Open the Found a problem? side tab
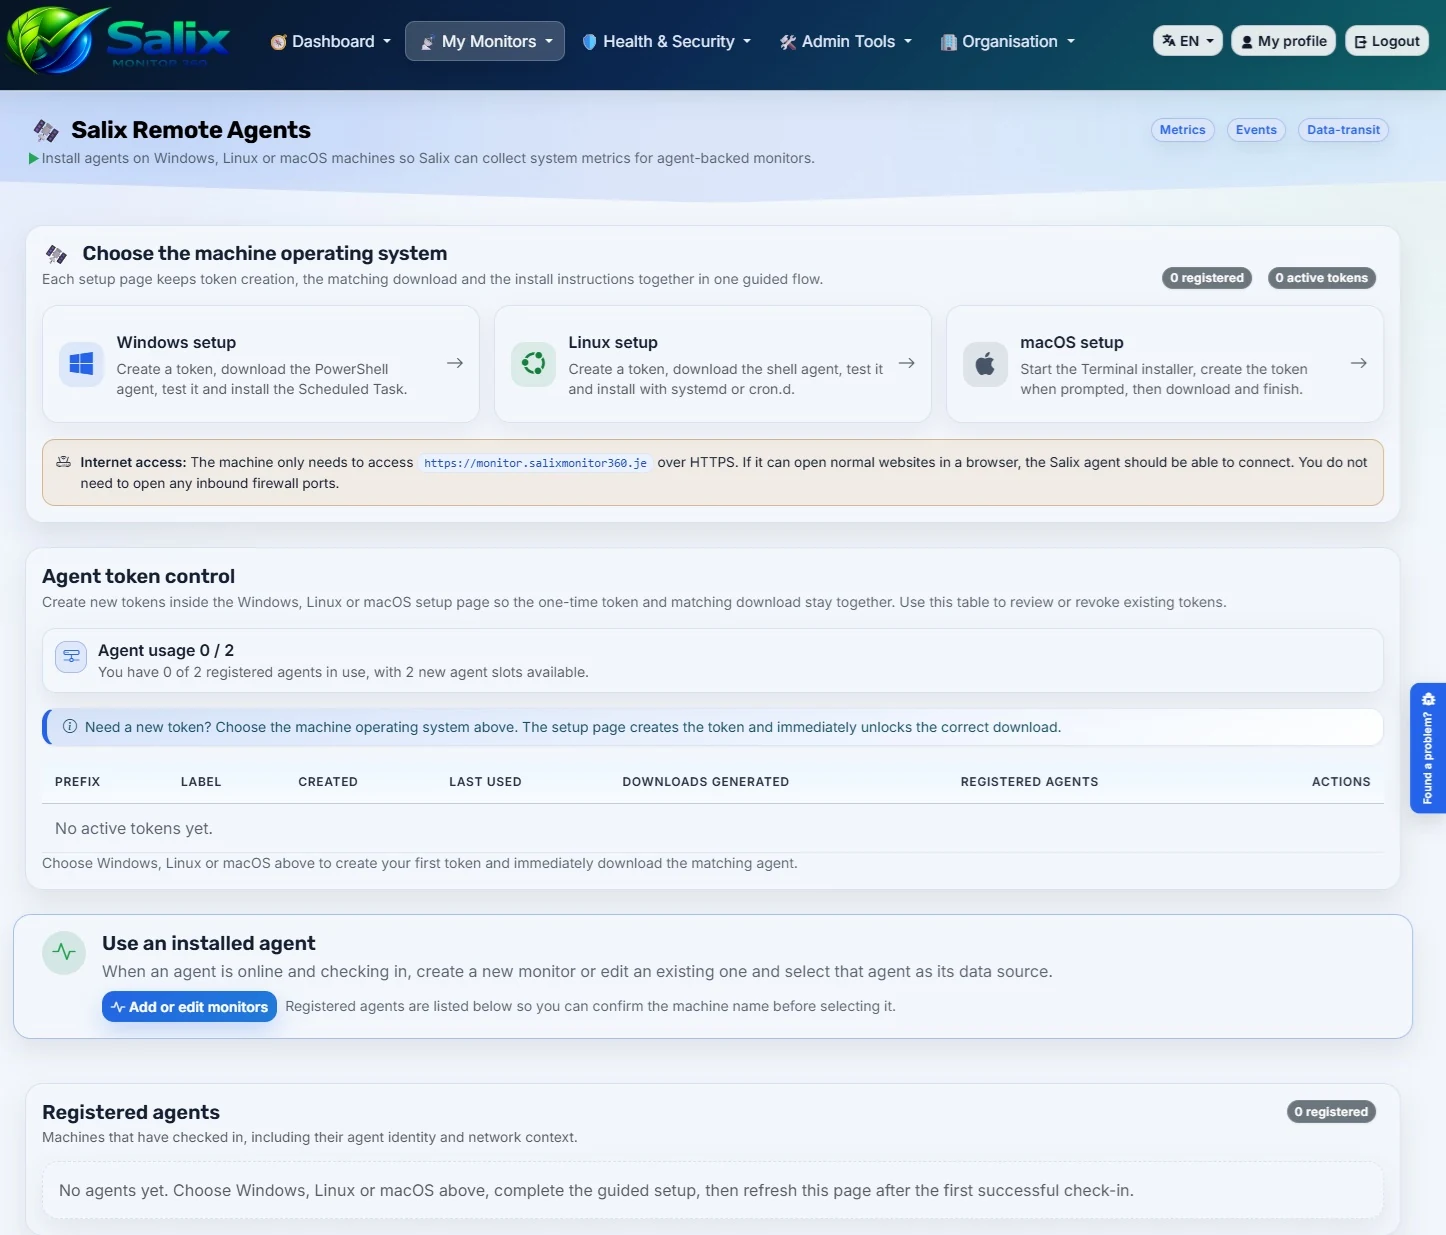 1428,748
